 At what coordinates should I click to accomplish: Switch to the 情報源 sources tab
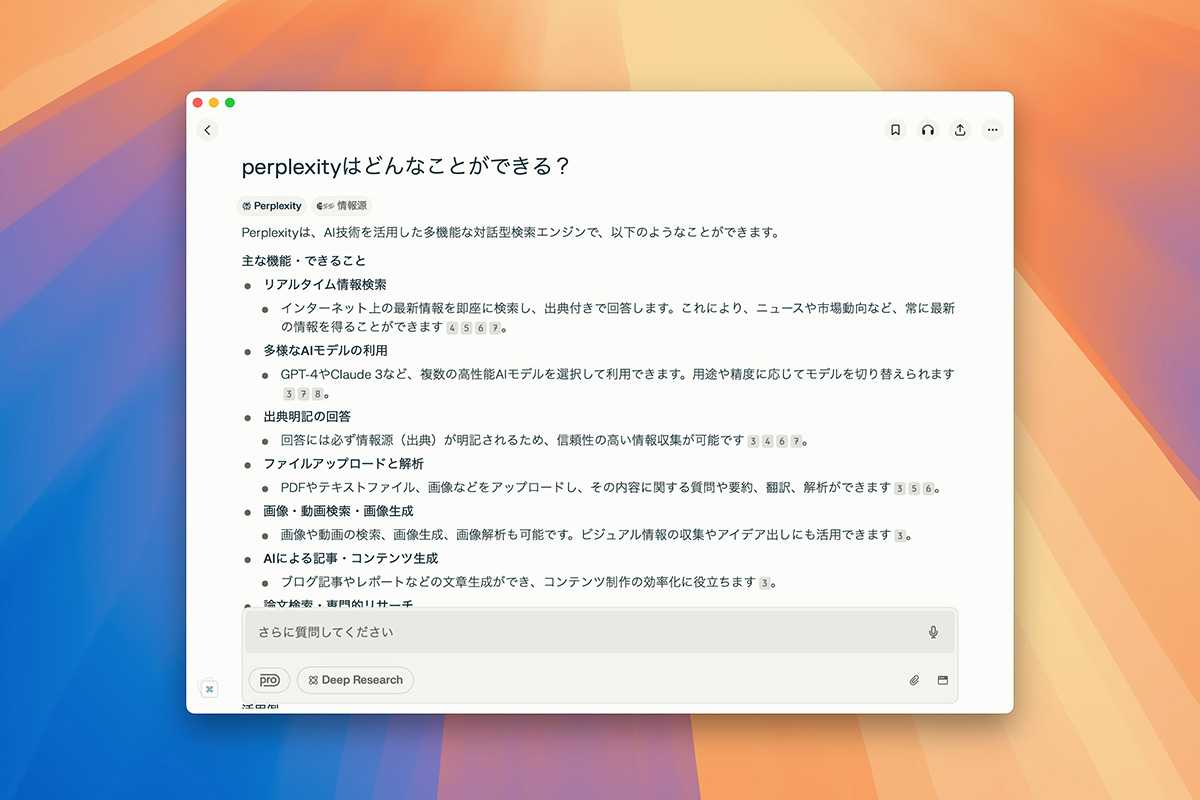click(342, 206)
